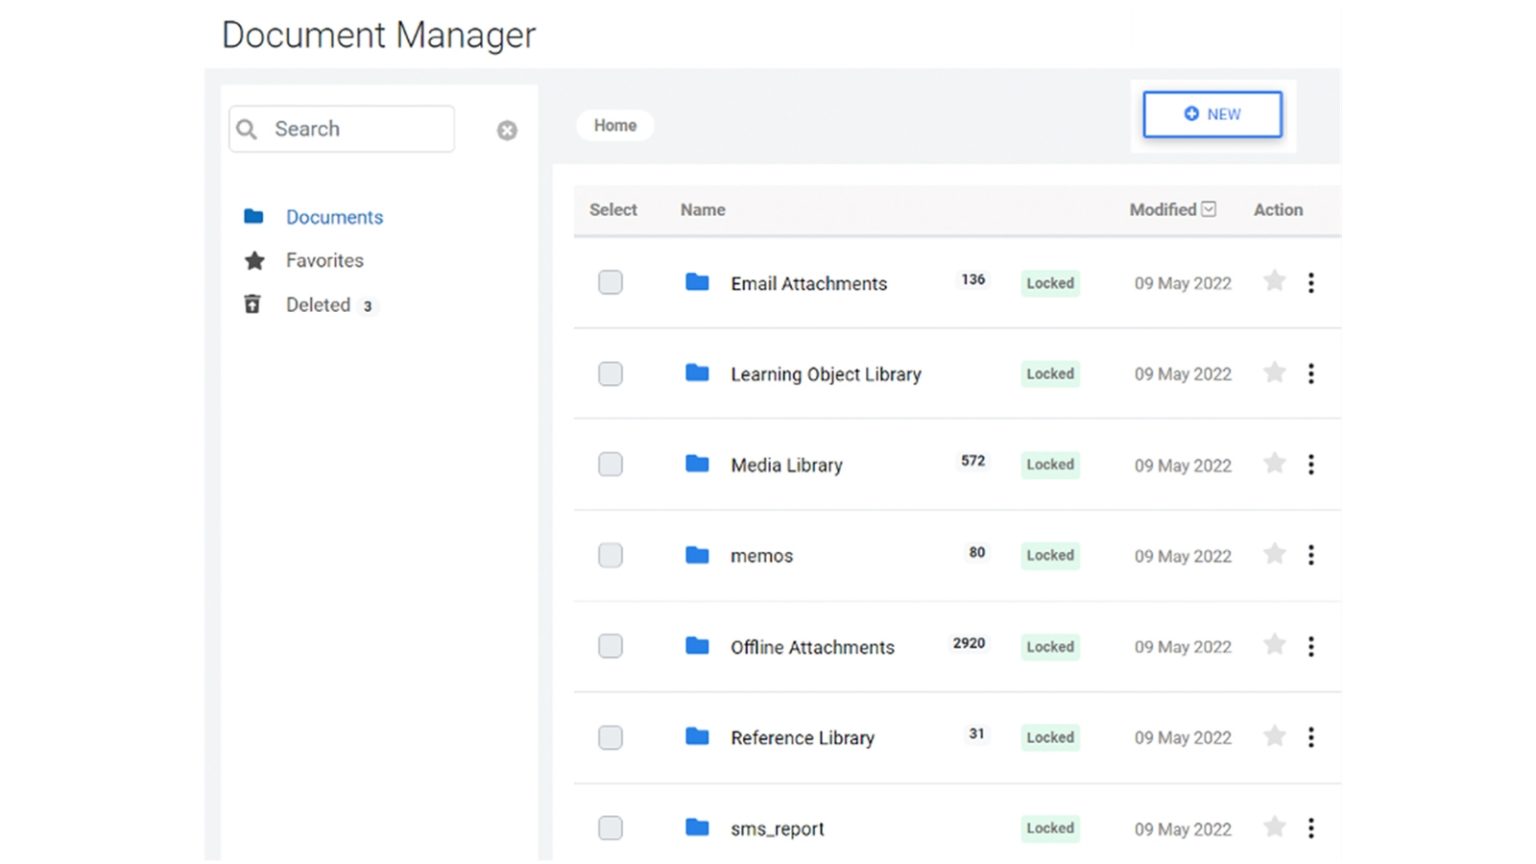Screen dimensions: 1536x864
Task: Click the plus icon inside the NEW button
Action: [1189, 114]
